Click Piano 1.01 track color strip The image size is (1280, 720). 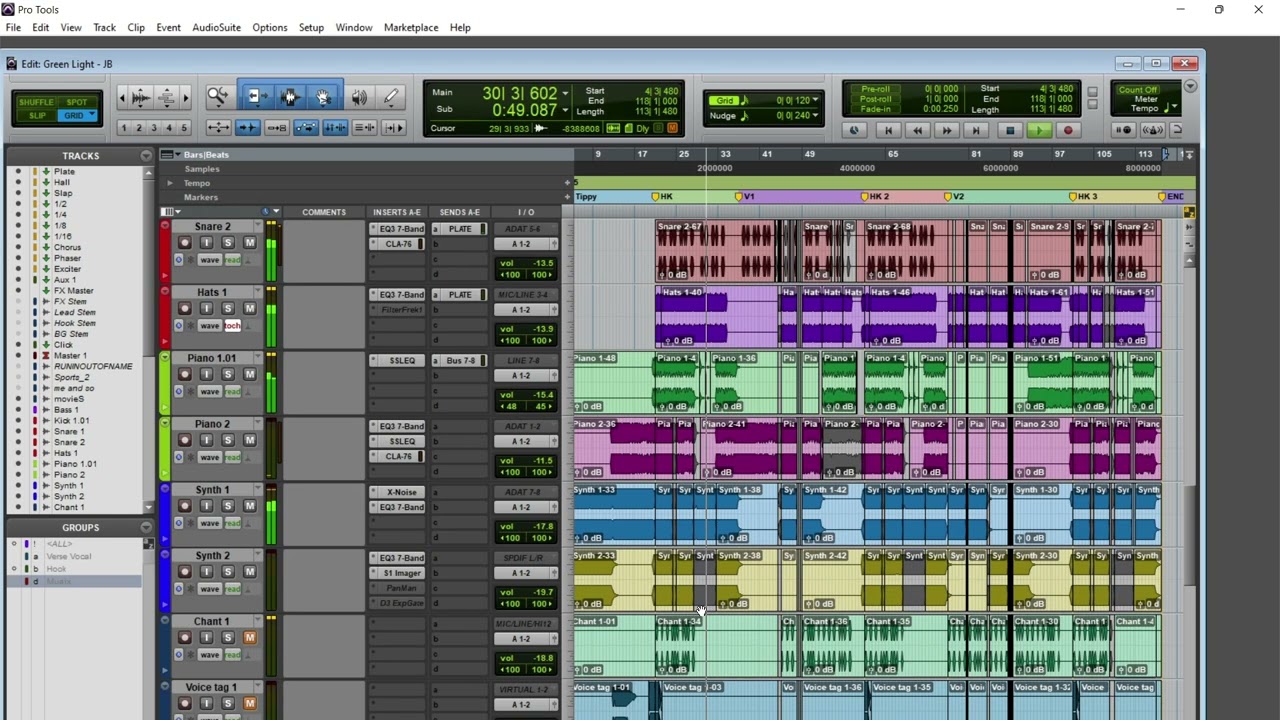click(165, 382)
